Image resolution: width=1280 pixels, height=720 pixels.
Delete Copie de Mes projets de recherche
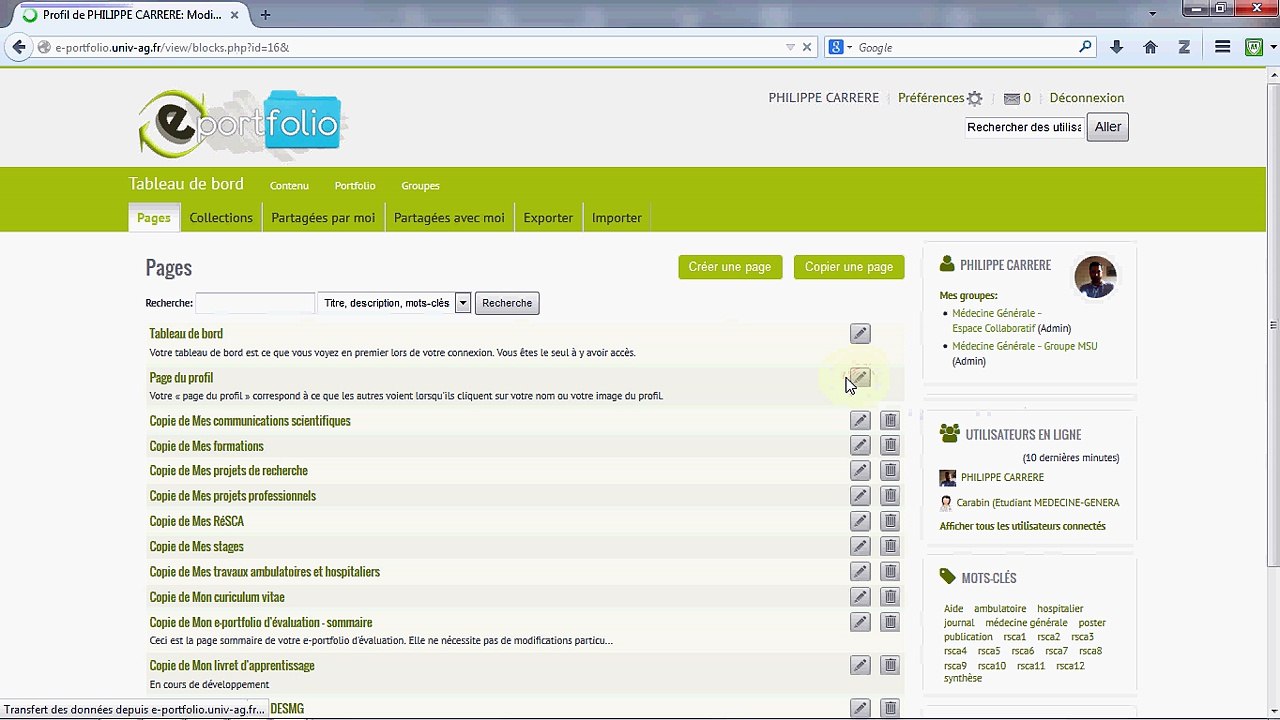point(890,470)
